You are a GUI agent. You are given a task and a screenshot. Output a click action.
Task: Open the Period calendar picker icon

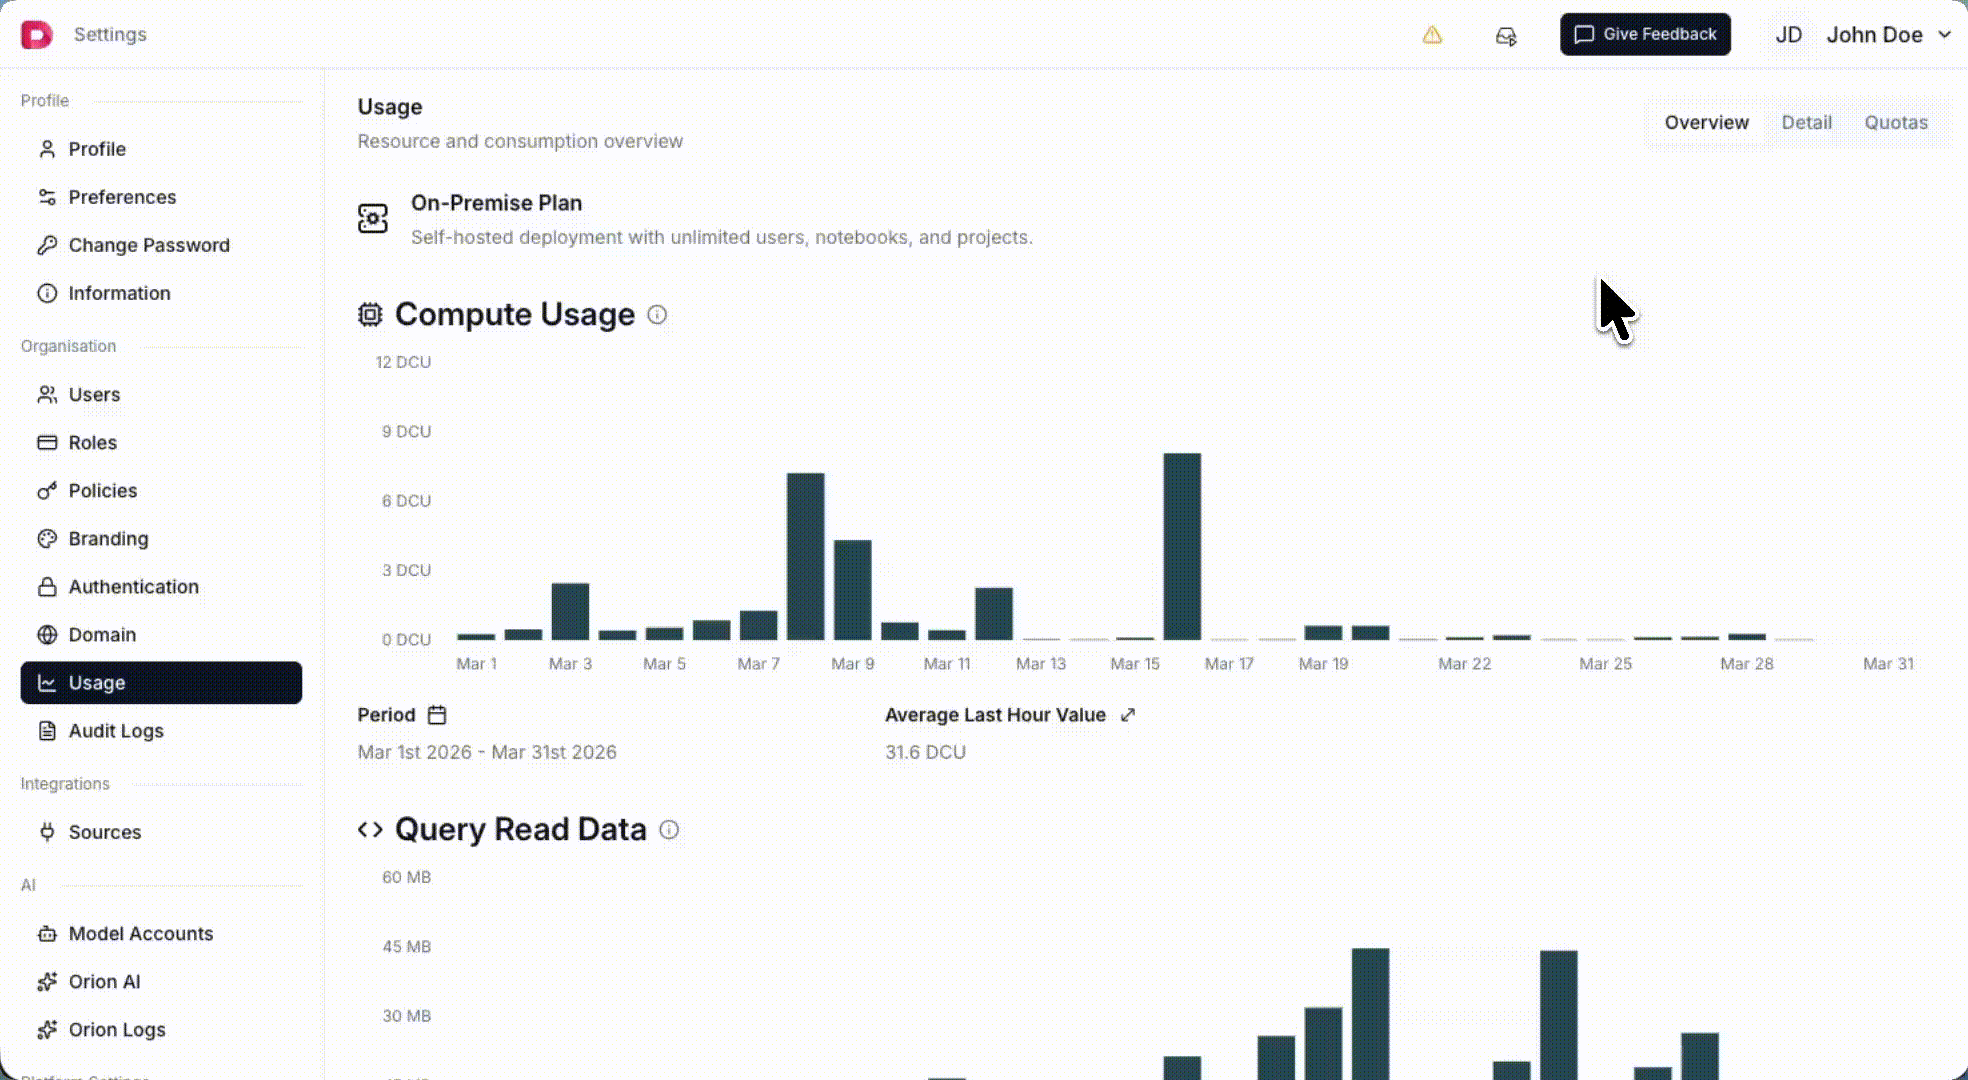[x=437, y=715]
